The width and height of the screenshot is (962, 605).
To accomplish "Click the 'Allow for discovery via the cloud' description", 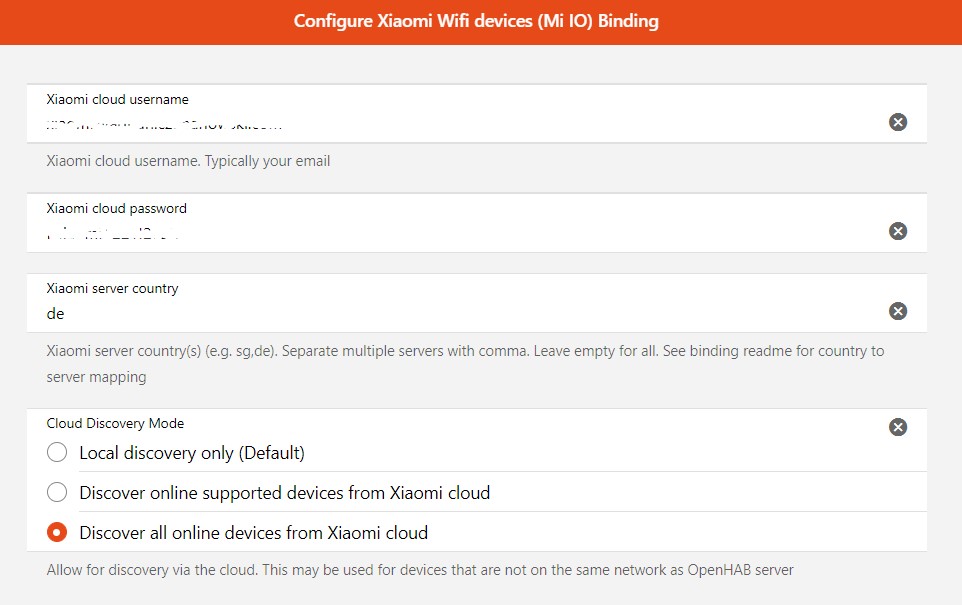I will [420, 570].
